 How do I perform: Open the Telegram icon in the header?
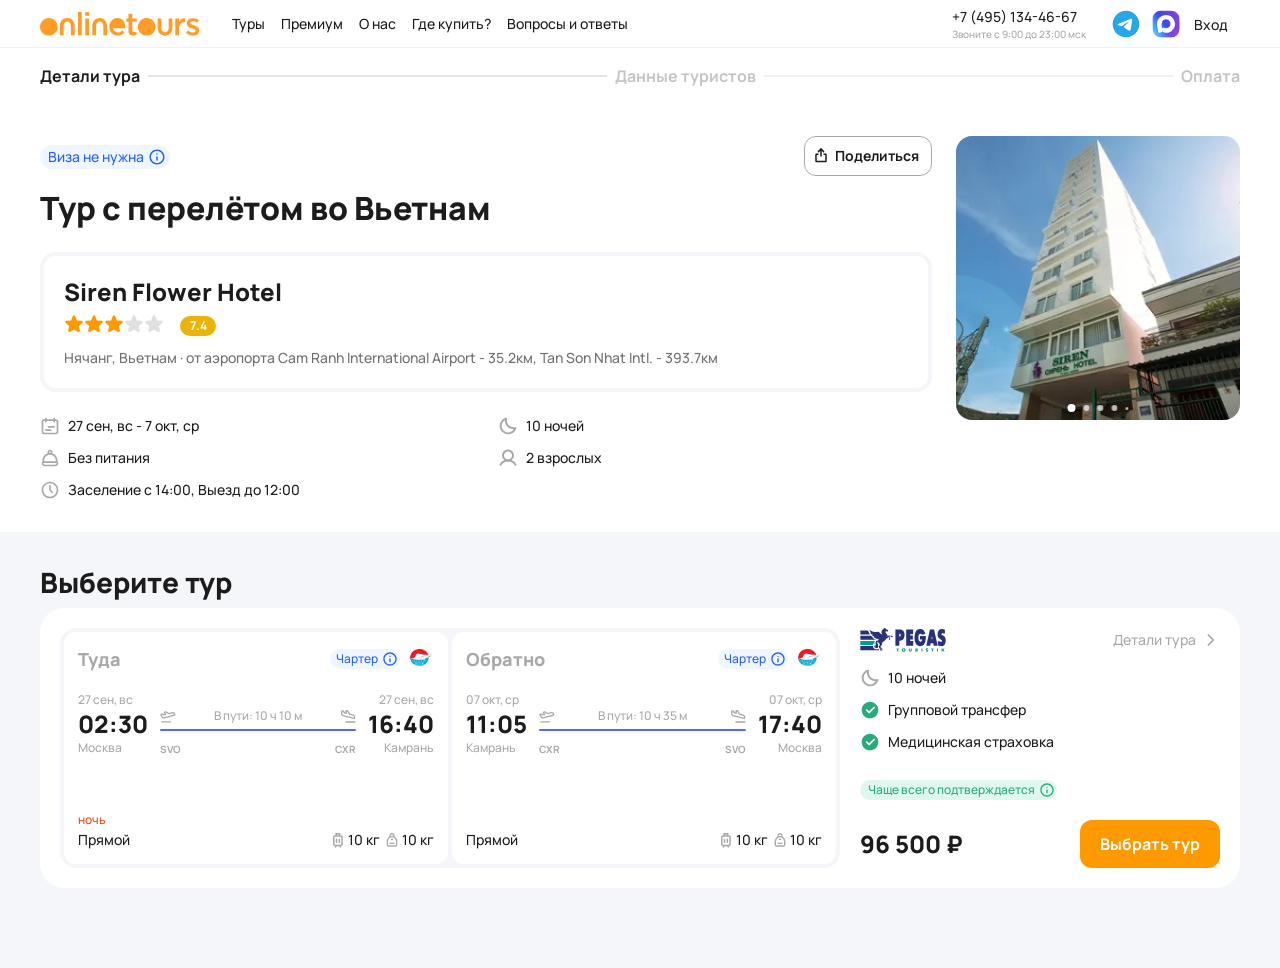click(x=1126, y=24)
